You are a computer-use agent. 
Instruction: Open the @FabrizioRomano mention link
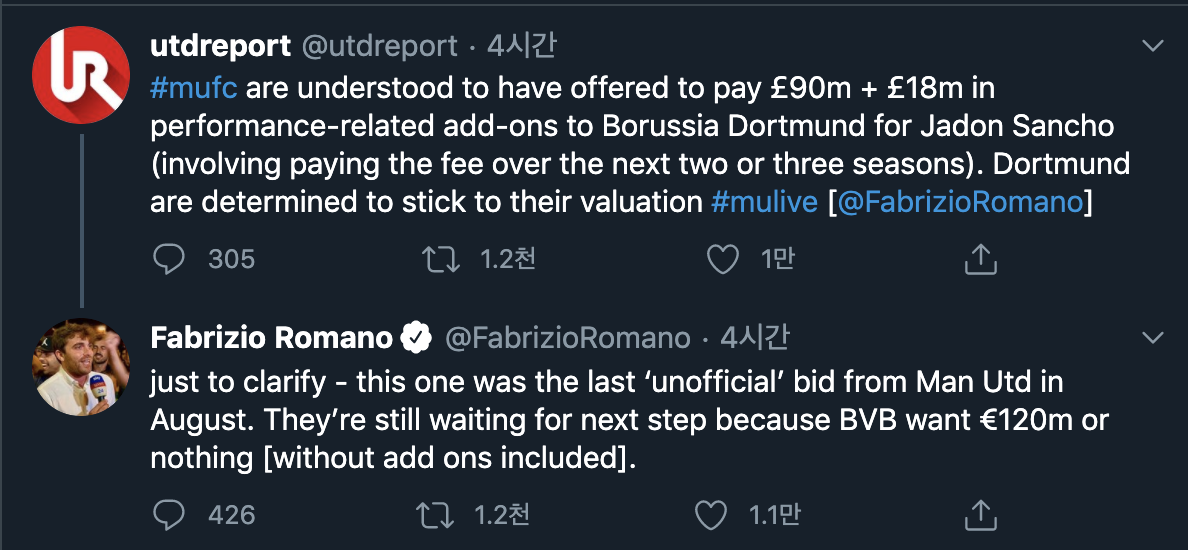click(x=960, y=202)
